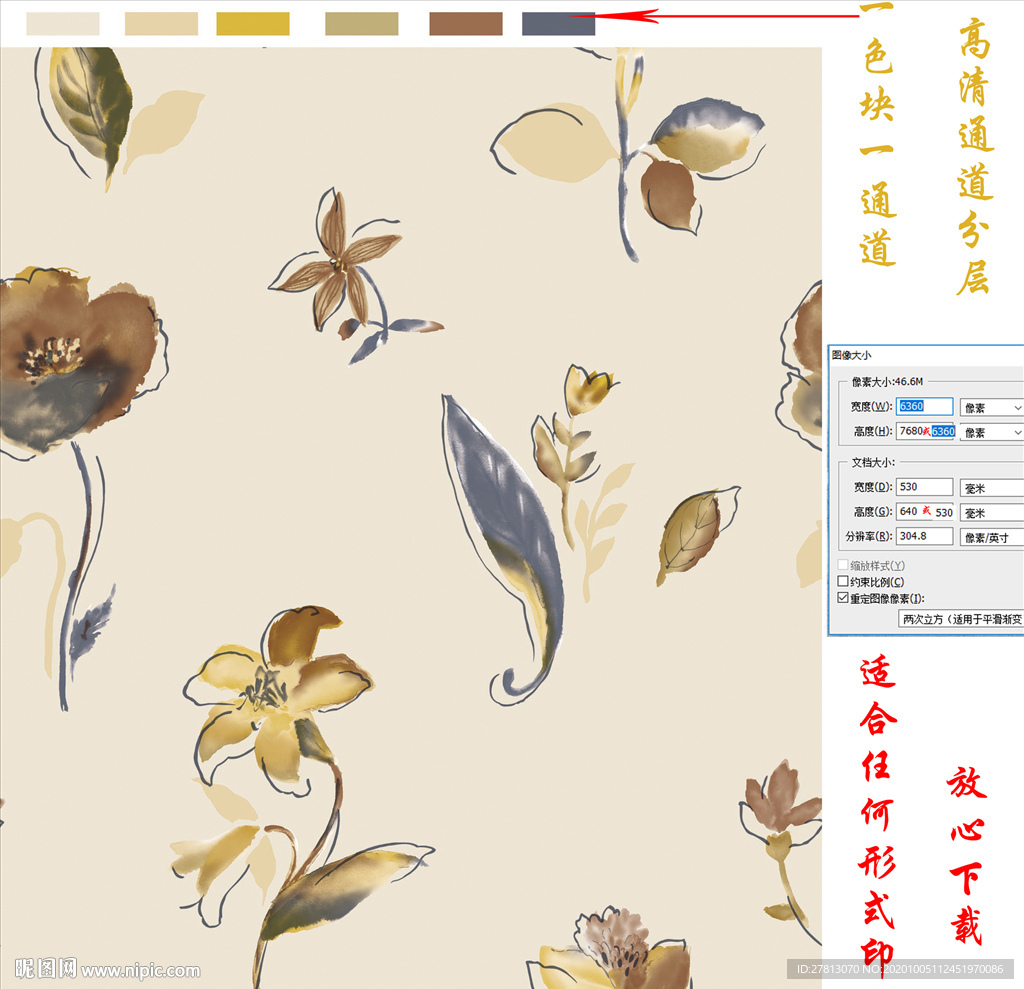
Task: Click the 像素大小:46.6M label
Action: pos(887,381)
